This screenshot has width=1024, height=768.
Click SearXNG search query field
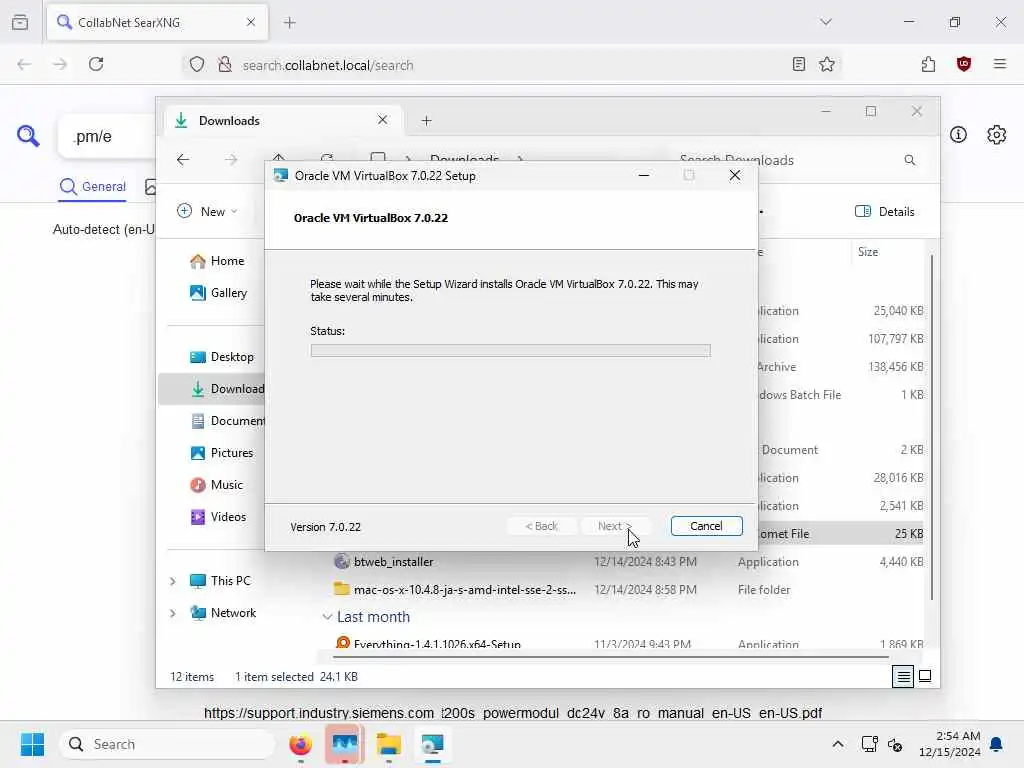coord(108,136)
